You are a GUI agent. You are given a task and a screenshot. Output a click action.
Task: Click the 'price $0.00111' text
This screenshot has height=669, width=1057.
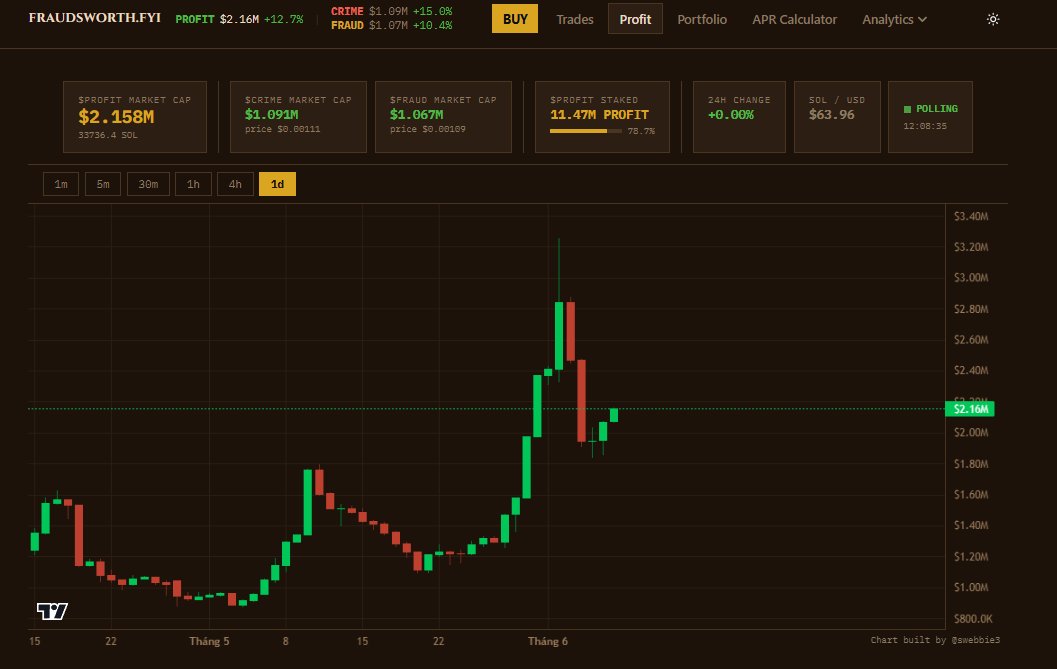282,129
